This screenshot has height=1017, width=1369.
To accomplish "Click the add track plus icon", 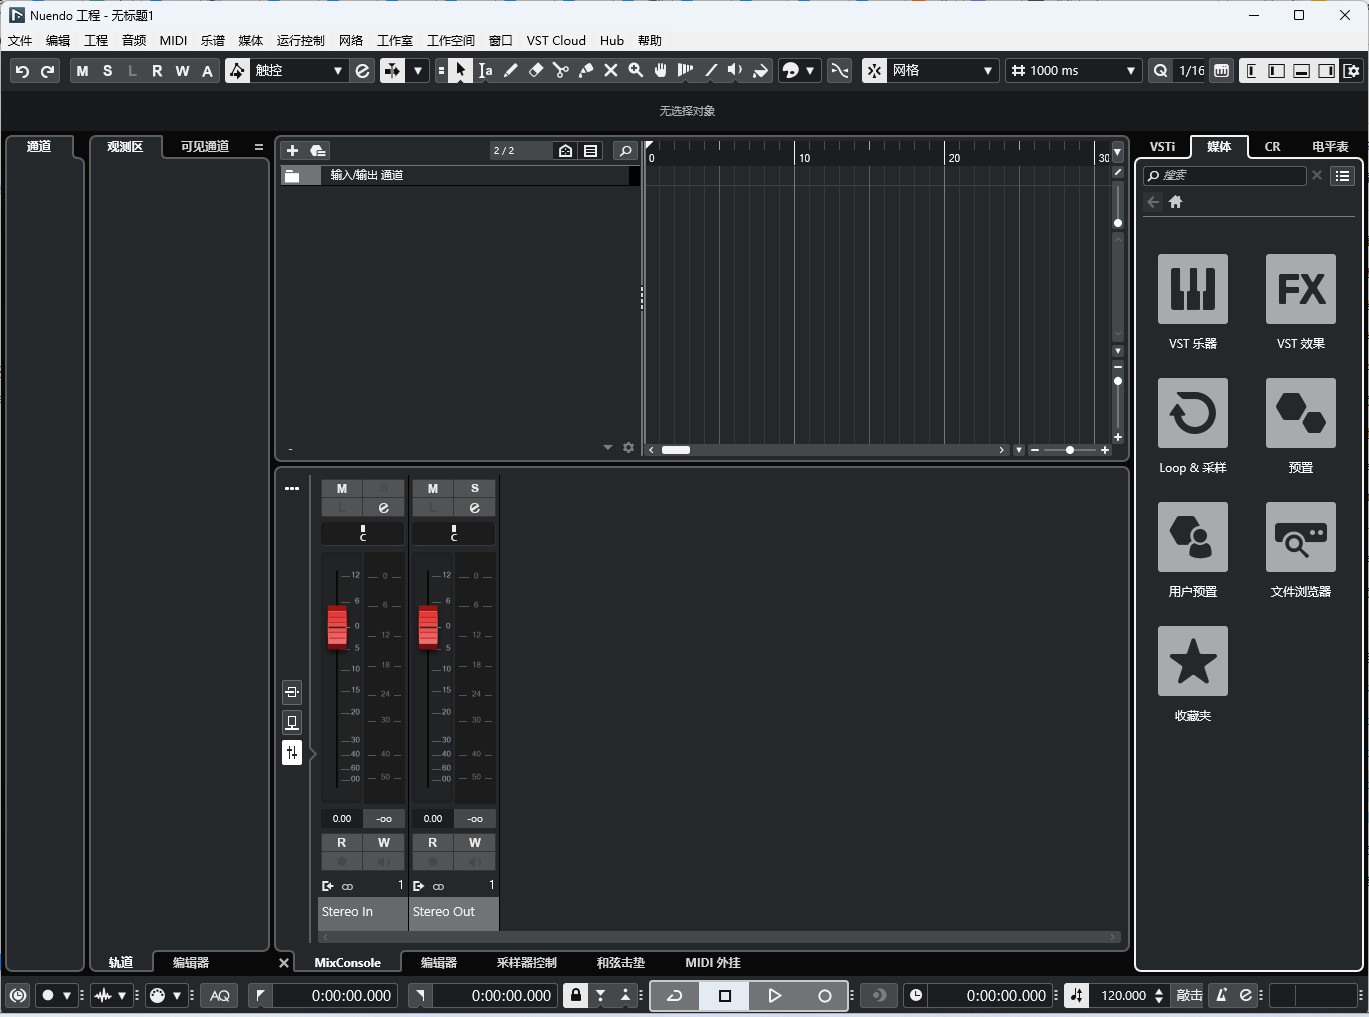I will click(x=292, y=150).
